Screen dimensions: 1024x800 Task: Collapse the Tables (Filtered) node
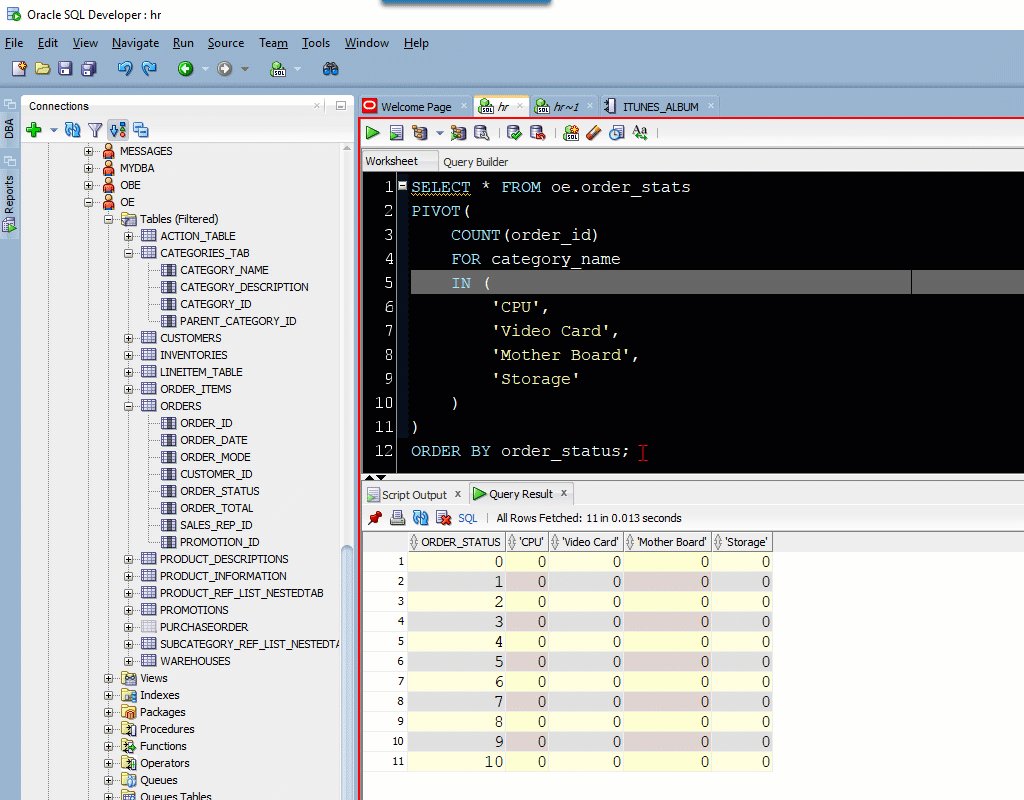[x=108, y=219]
